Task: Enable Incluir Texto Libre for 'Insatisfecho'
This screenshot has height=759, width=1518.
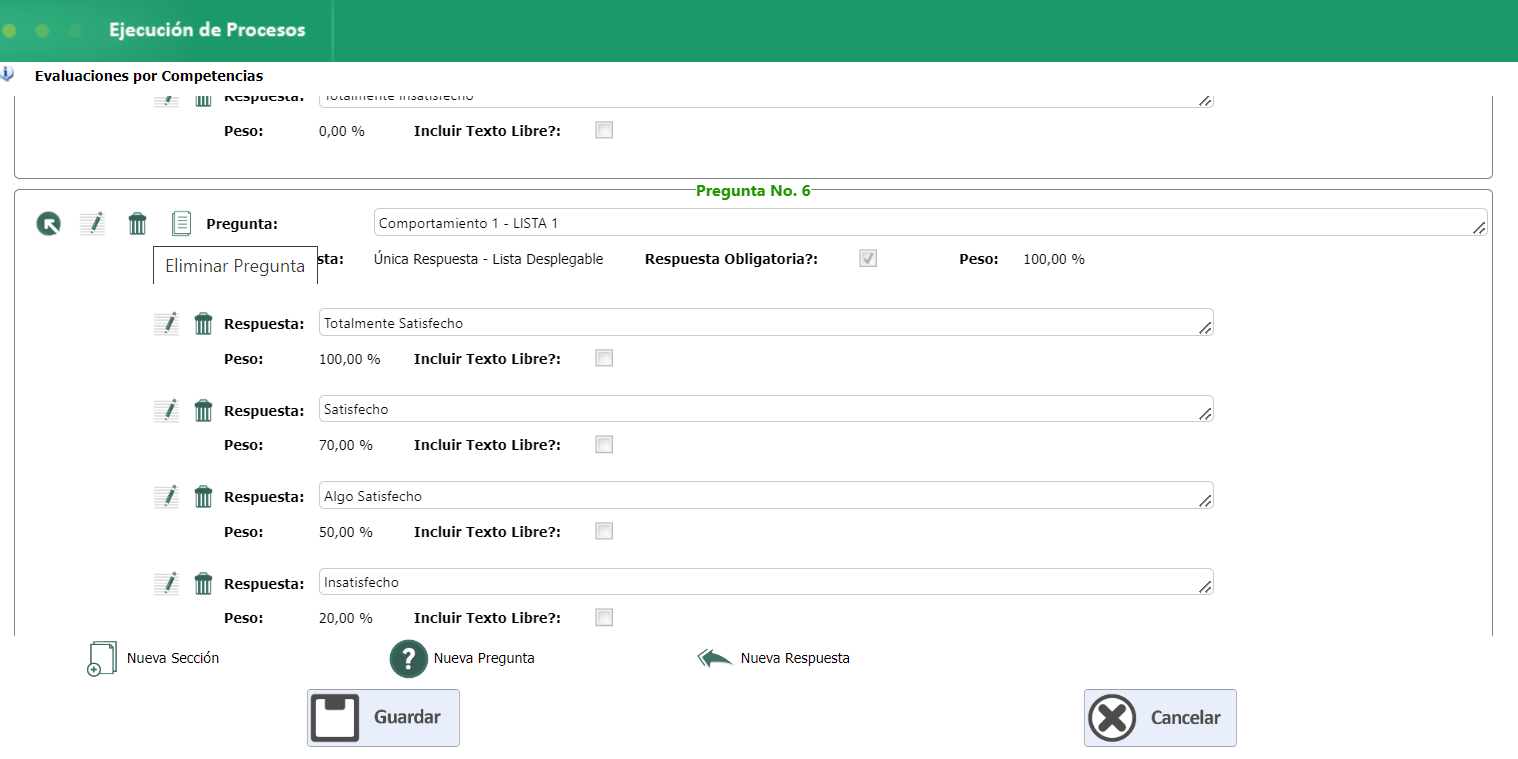Action: click(x=604, y=618)
